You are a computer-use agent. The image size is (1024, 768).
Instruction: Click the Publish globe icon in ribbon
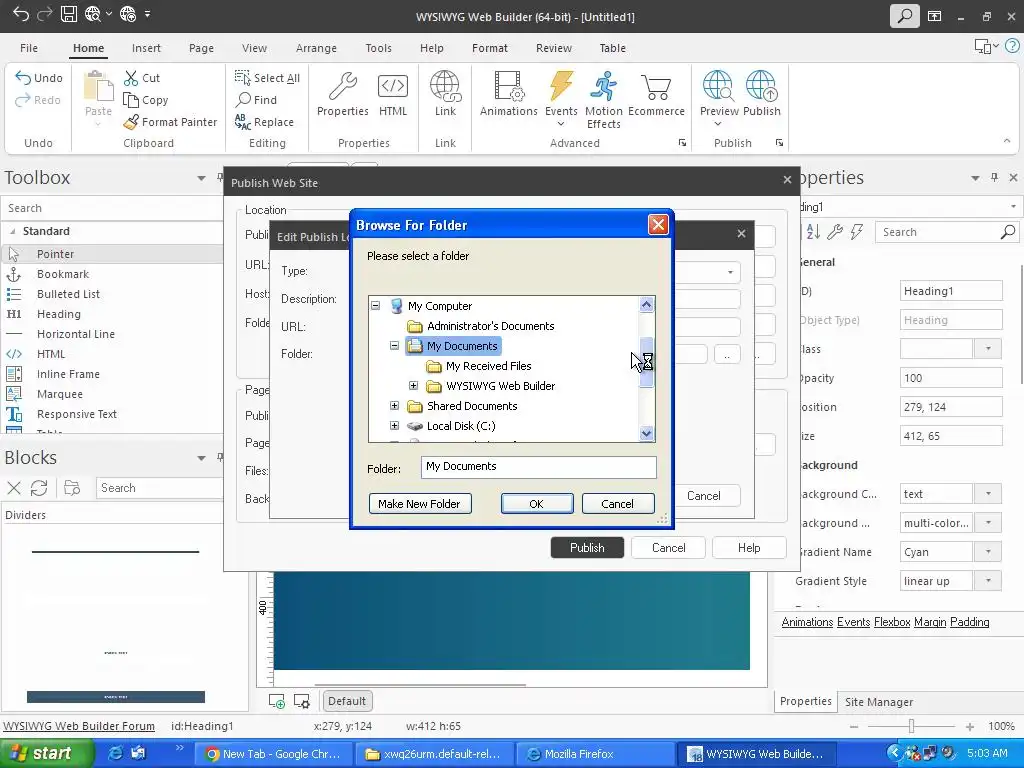click(761, 86)
